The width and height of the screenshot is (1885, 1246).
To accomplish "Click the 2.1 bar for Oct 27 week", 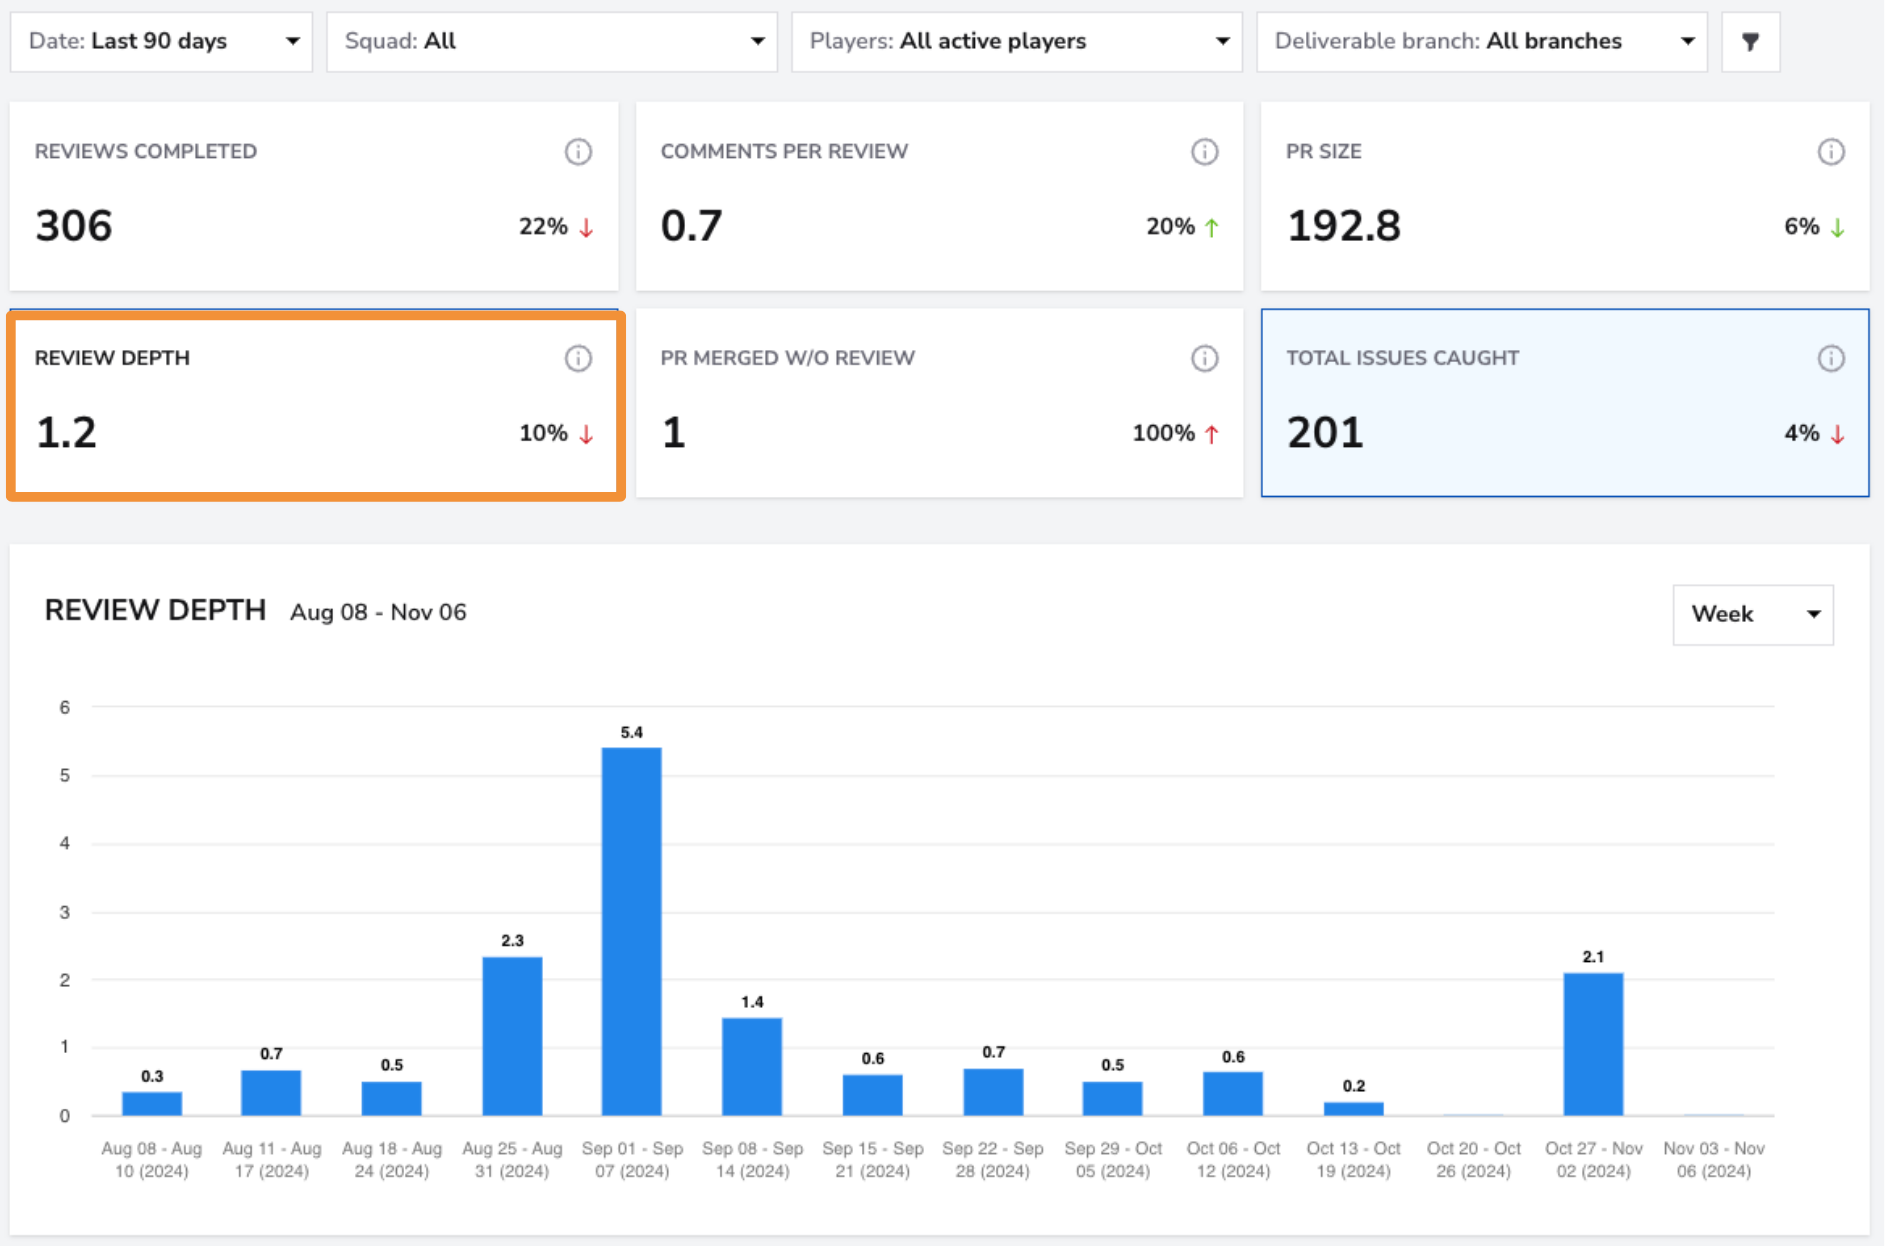I will coord(1593,1044).
